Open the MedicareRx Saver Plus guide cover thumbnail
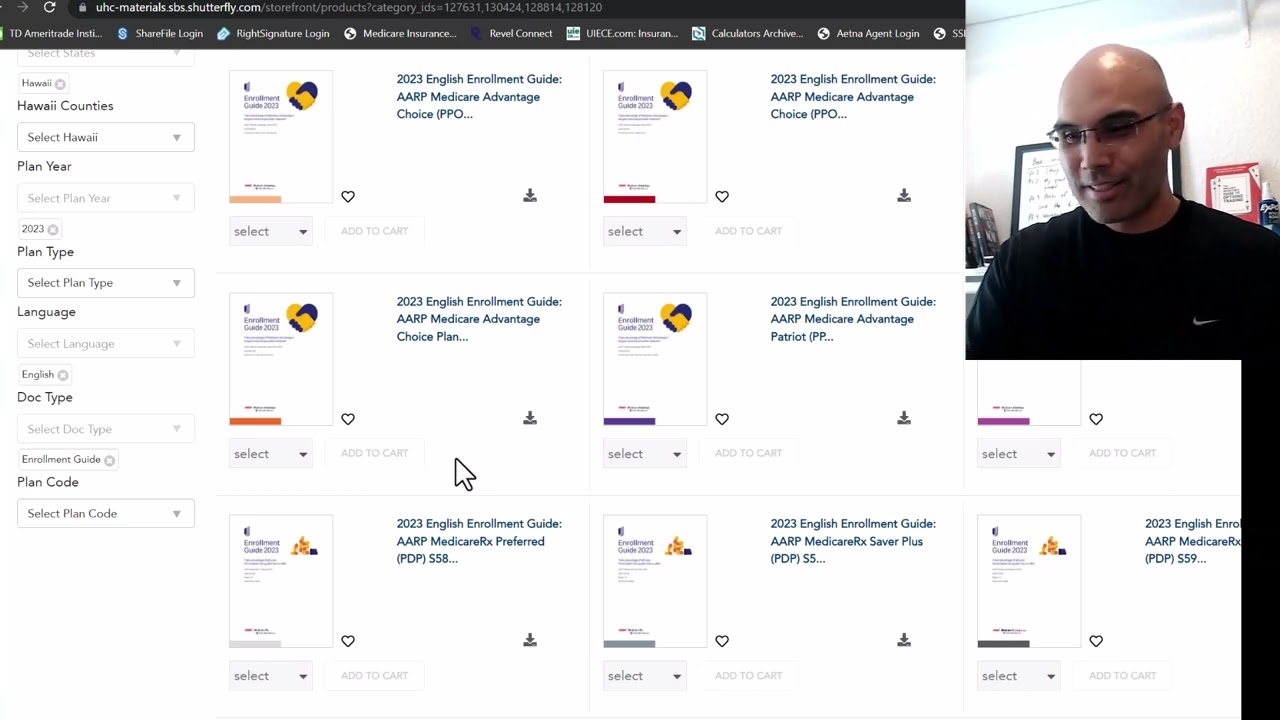 click(655, 581)
